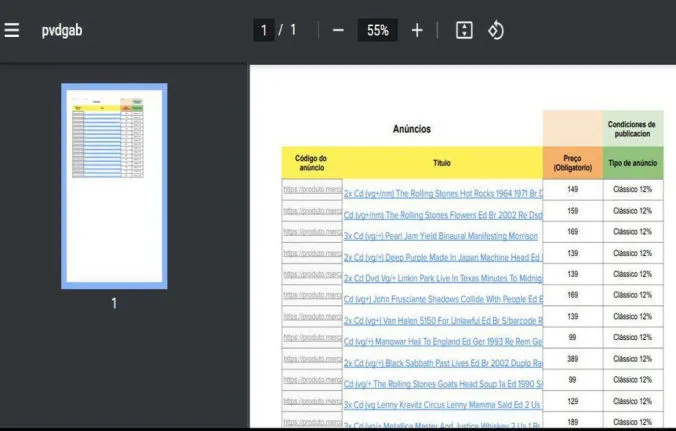The image size is (676, 431).
Task: Open the Rolling Stones Flowers listing link
Action: 442,214
